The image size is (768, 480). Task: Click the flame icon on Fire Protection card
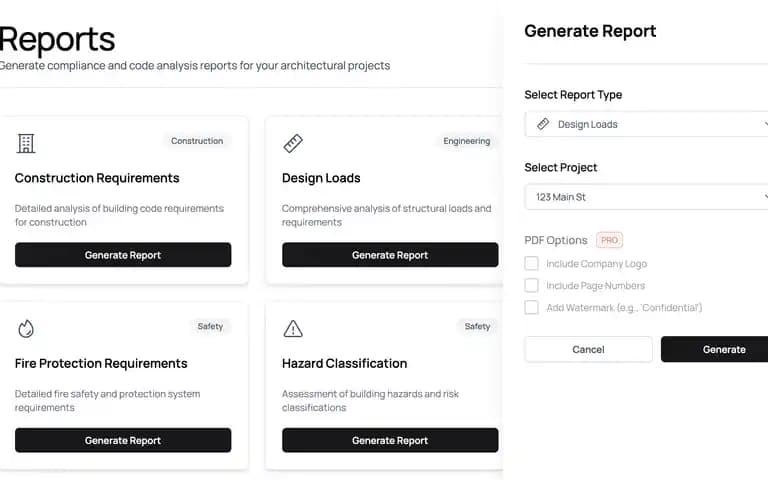[25, 329]
